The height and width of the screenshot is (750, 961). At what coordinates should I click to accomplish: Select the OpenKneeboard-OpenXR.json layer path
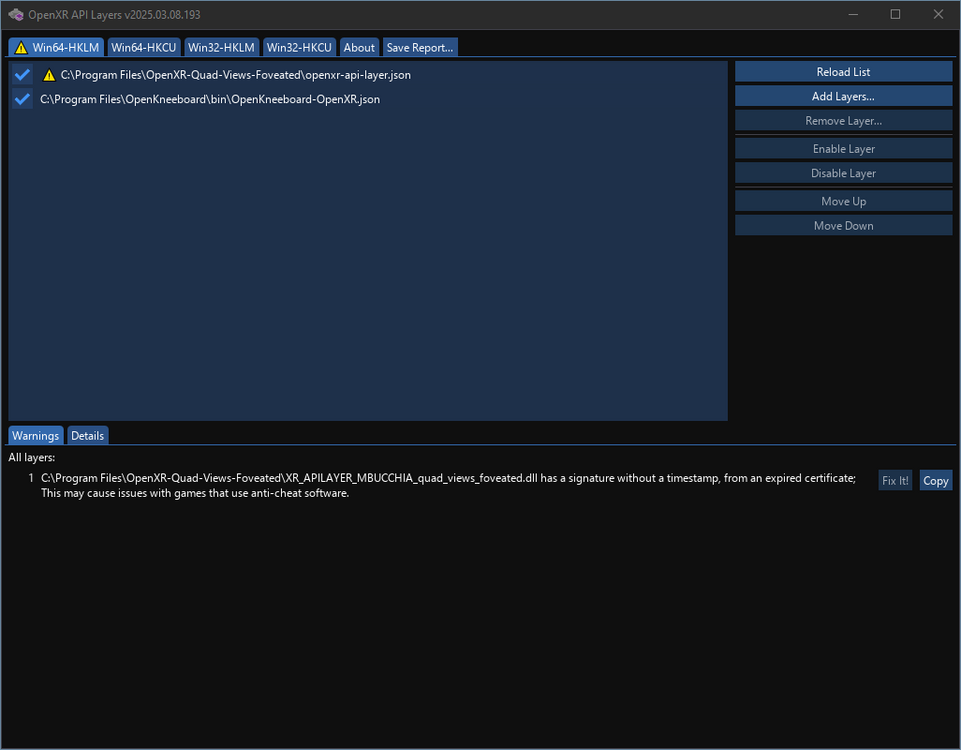[x=210, y=99]
